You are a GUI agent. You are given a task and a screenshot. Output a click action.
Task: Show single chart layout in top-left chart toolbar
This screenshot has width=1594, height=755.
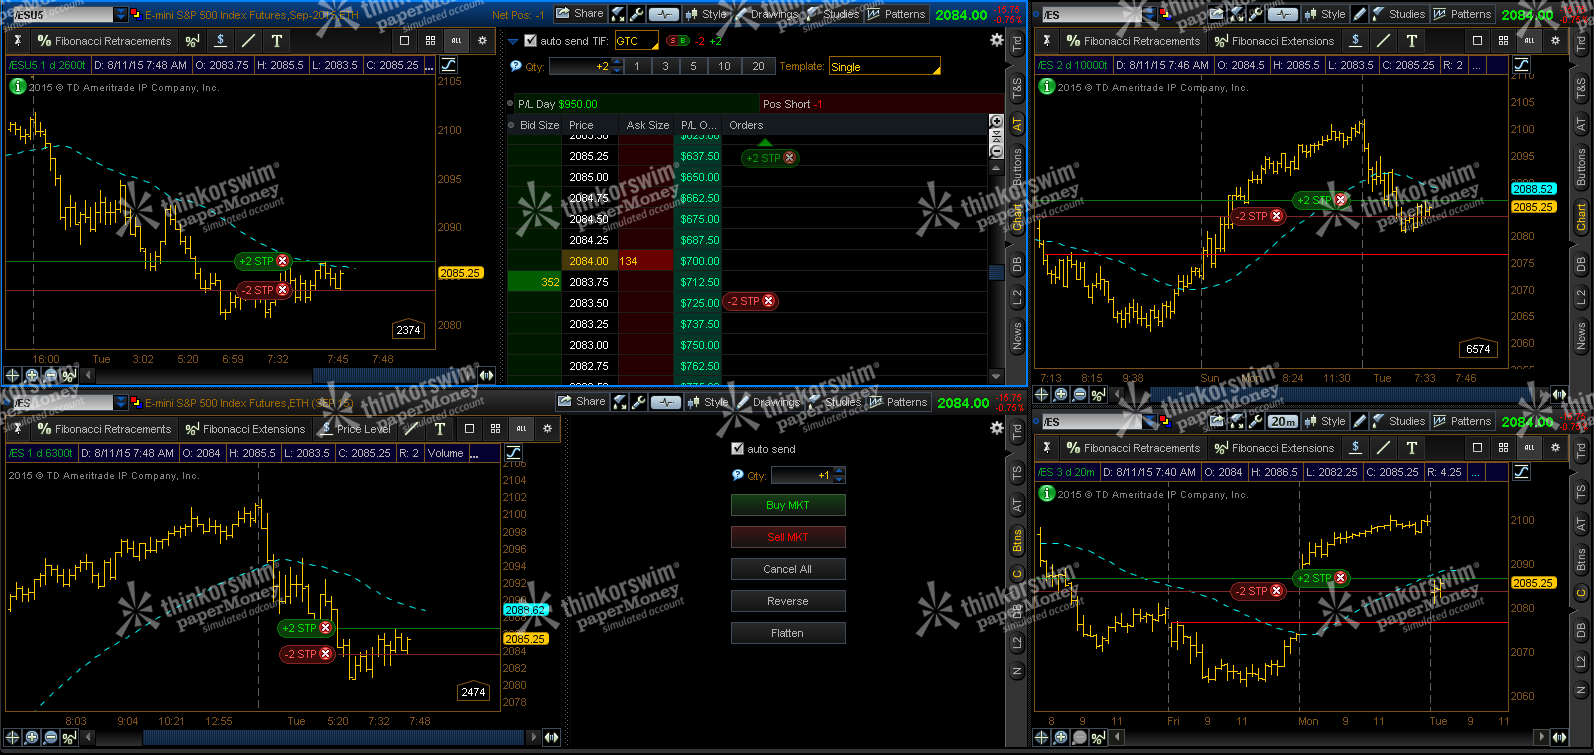(404, 41)
